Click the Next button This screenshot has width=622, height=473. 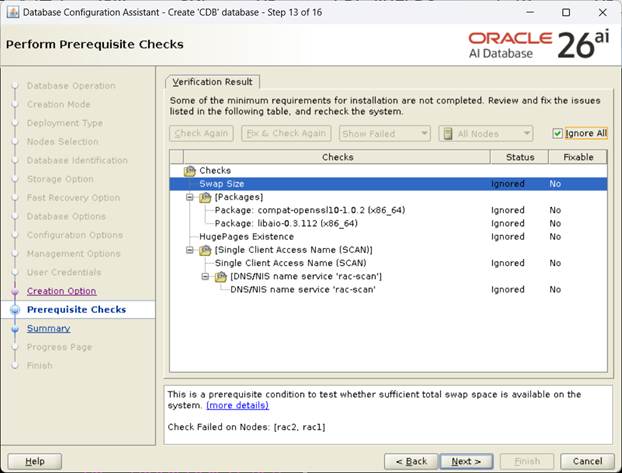click(466, 461)
